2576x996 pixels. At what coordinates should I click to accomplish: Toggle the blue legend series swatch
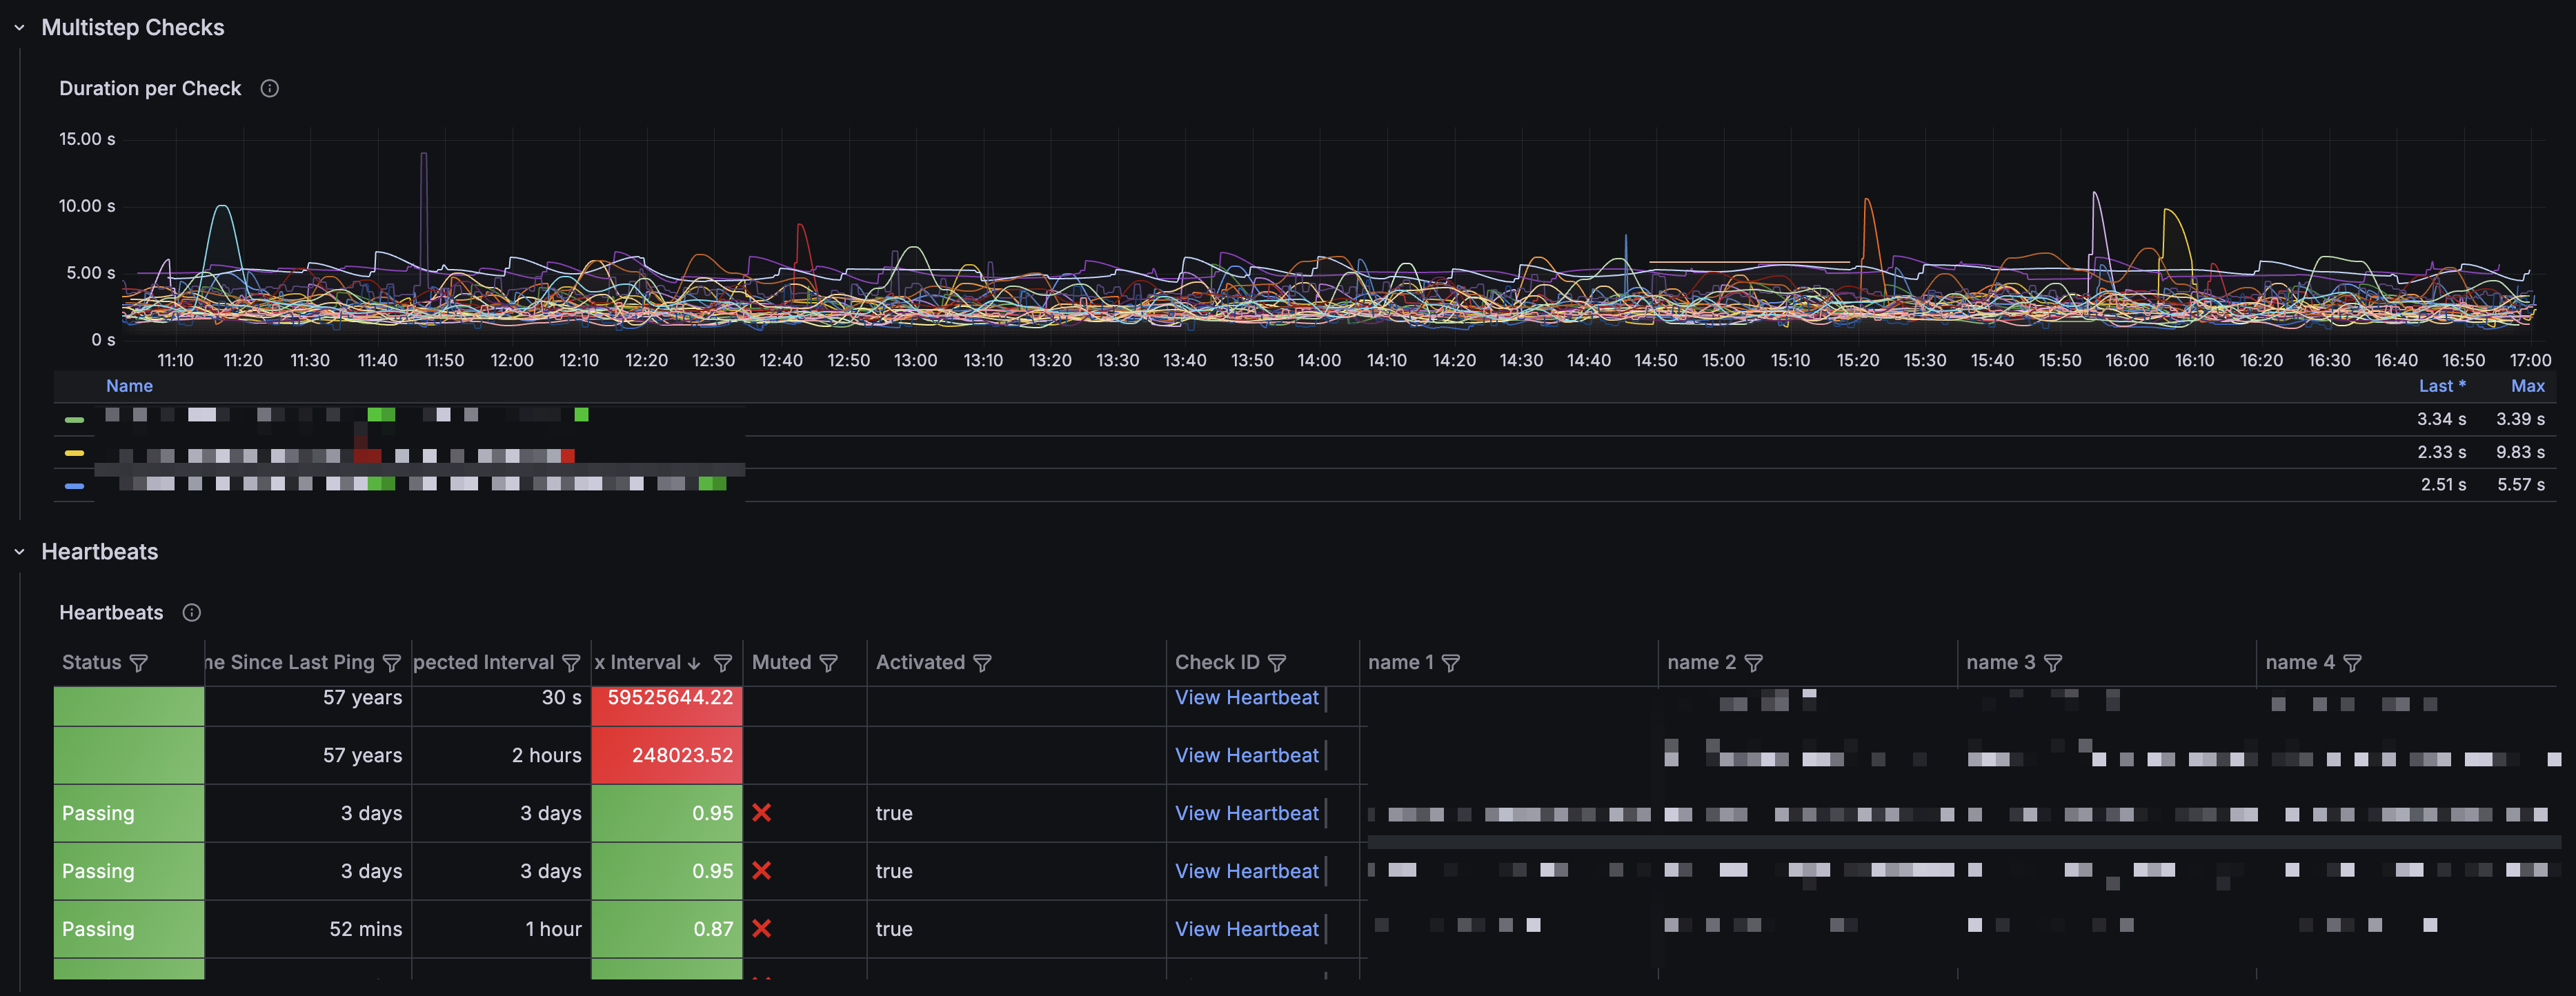tap(75, 486)
